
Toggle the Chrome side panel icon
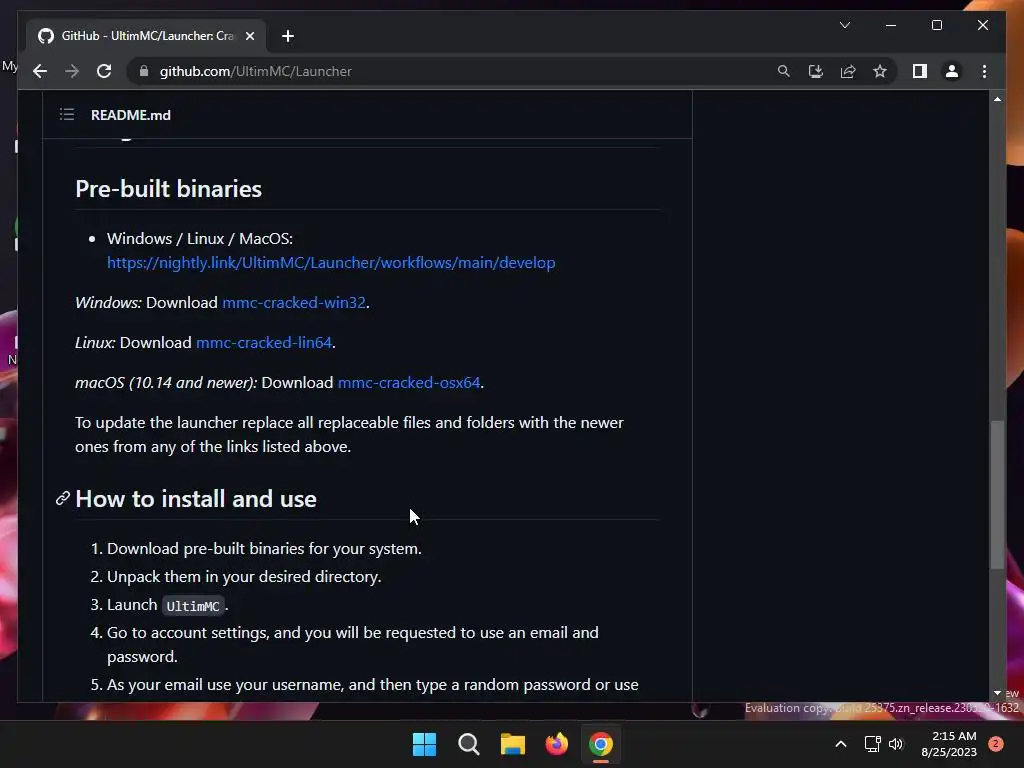[x=920, y=71]
